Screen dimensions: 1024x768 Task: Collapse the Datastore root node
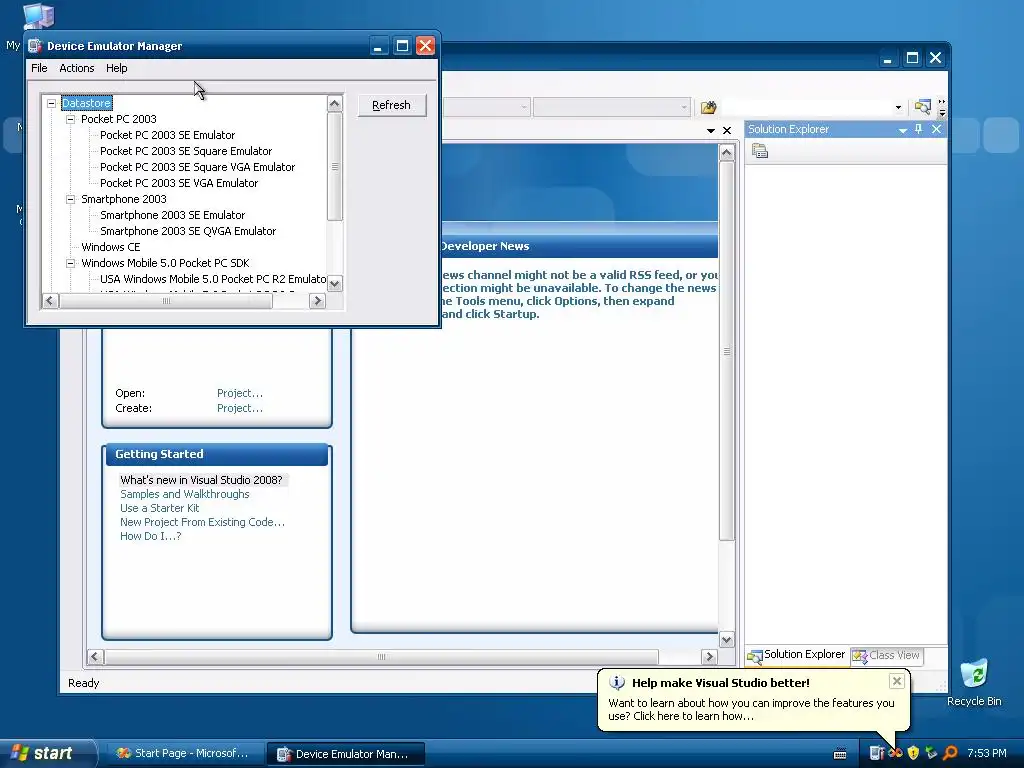(x=52, y=103)
